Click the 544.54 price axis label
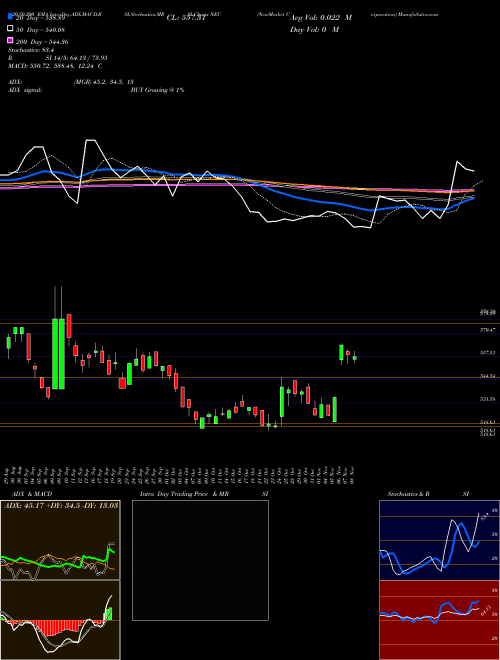Screen dimensions: 500x660 coord(488,375)
